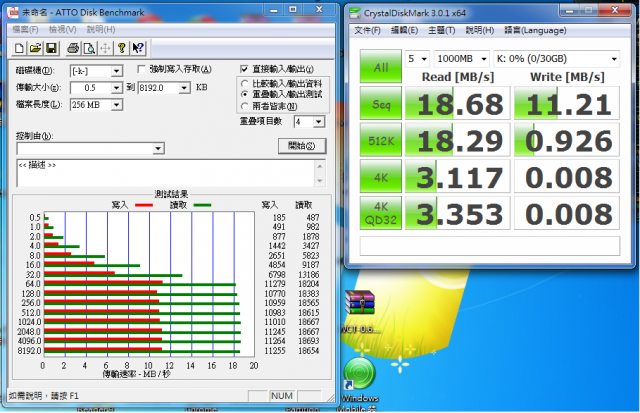
Task: Open the 檢視(V) menu in ATTO
Action: coord(62,29)
